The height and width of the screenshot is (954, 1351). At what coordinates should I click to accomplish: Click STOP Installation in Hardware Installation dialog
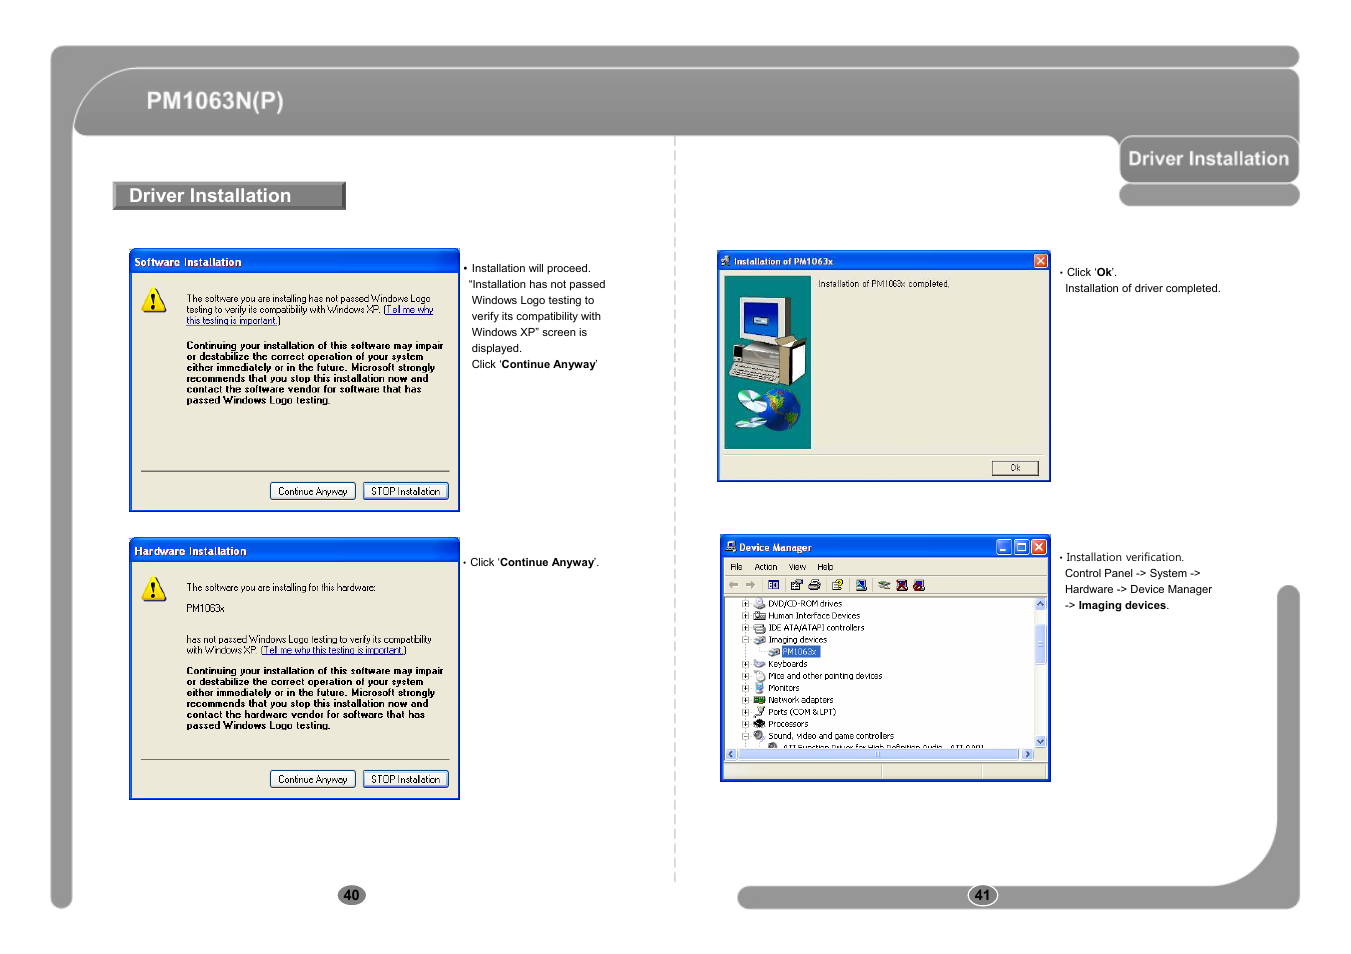pos(405,779)
